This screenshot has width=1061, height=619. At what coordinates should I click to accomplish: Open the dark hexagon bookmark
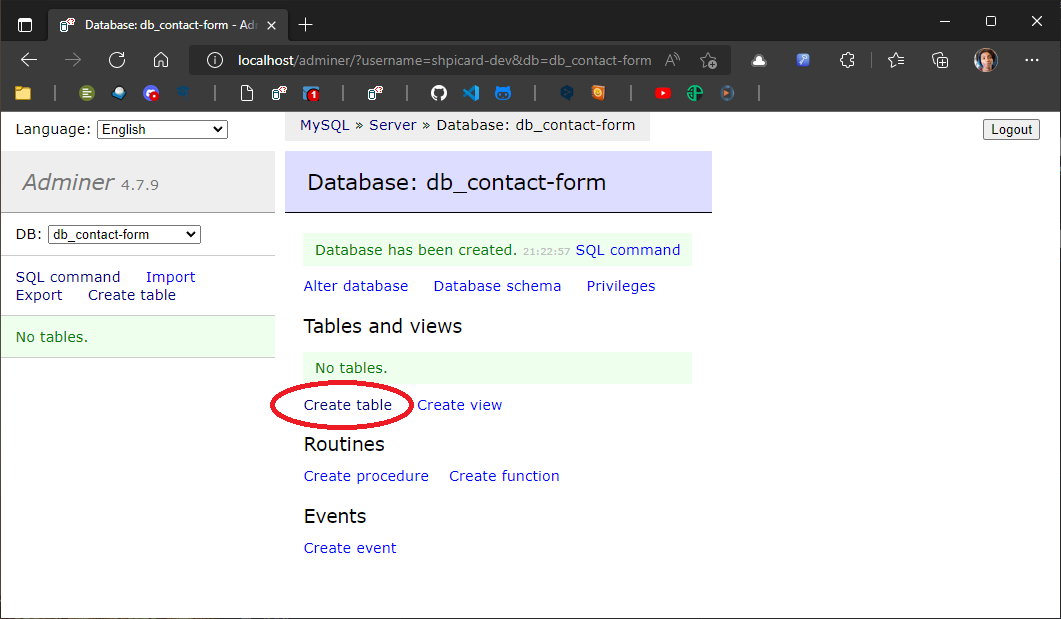pyautogui.click(x=567, y=93)
